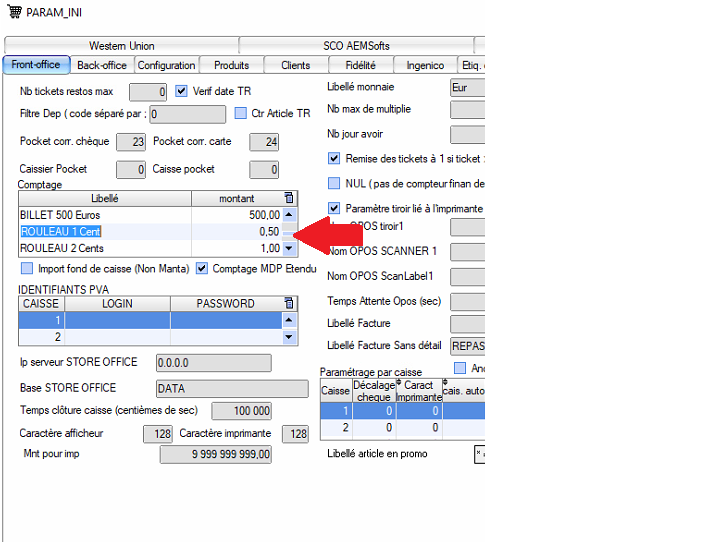Uncheck Comptage MDP Etendu option

click(x=202, y=268)
